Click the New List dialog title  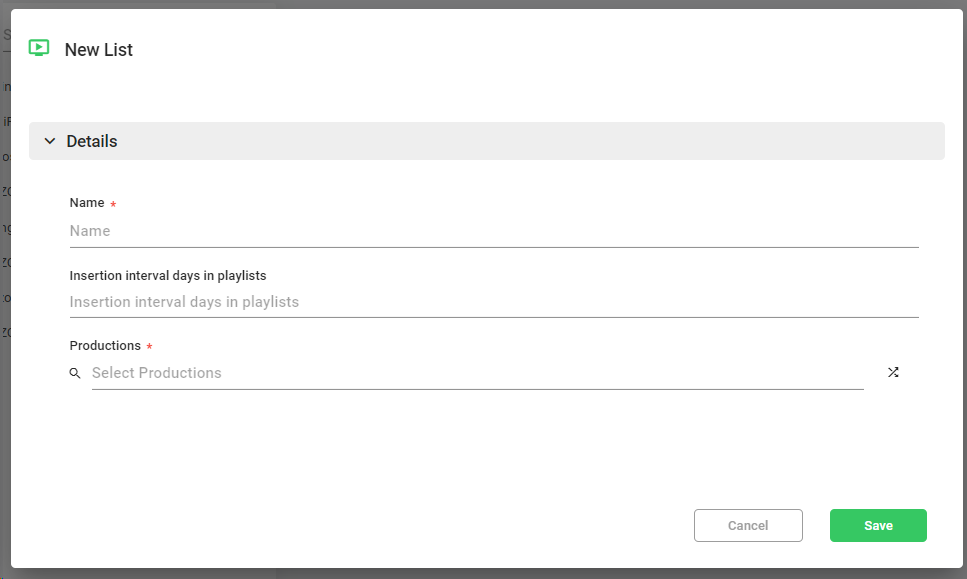(99, 50)
